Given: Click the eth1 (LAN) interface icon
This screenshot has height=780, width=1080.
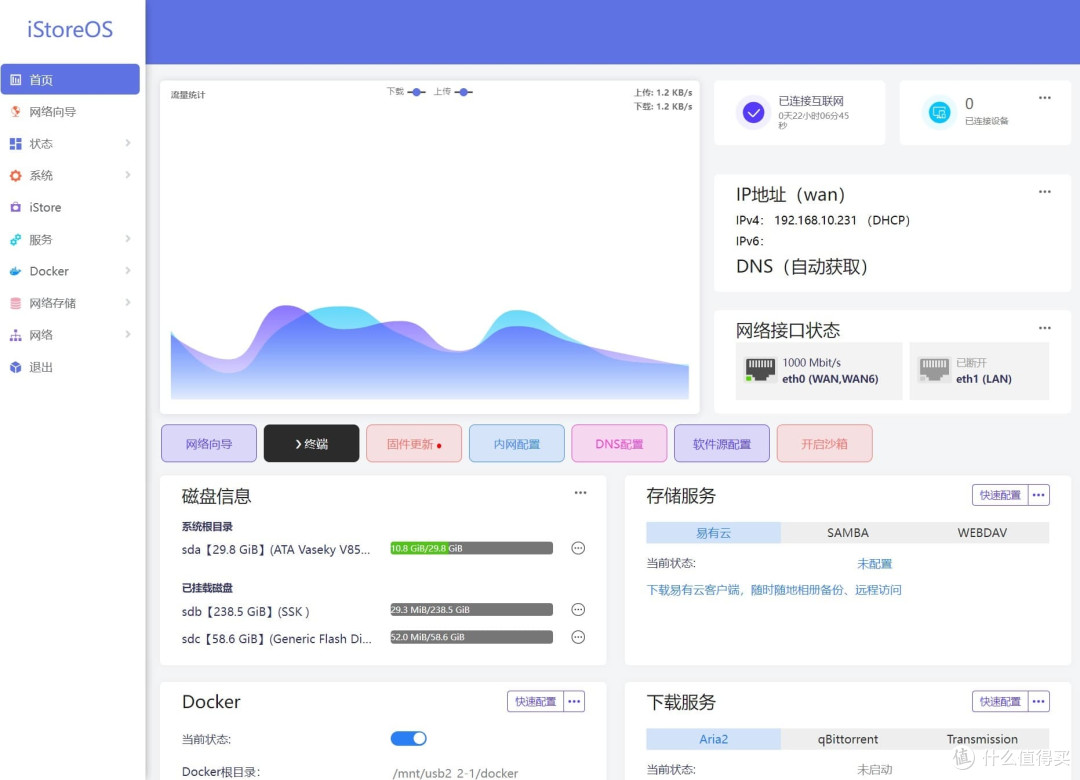Looking at the screenshot, I should tap(936, 370).
